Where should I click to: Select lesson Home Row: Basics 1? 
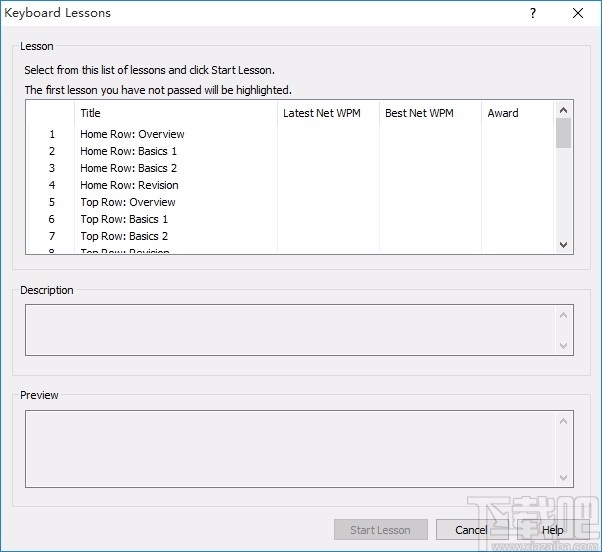129,151
